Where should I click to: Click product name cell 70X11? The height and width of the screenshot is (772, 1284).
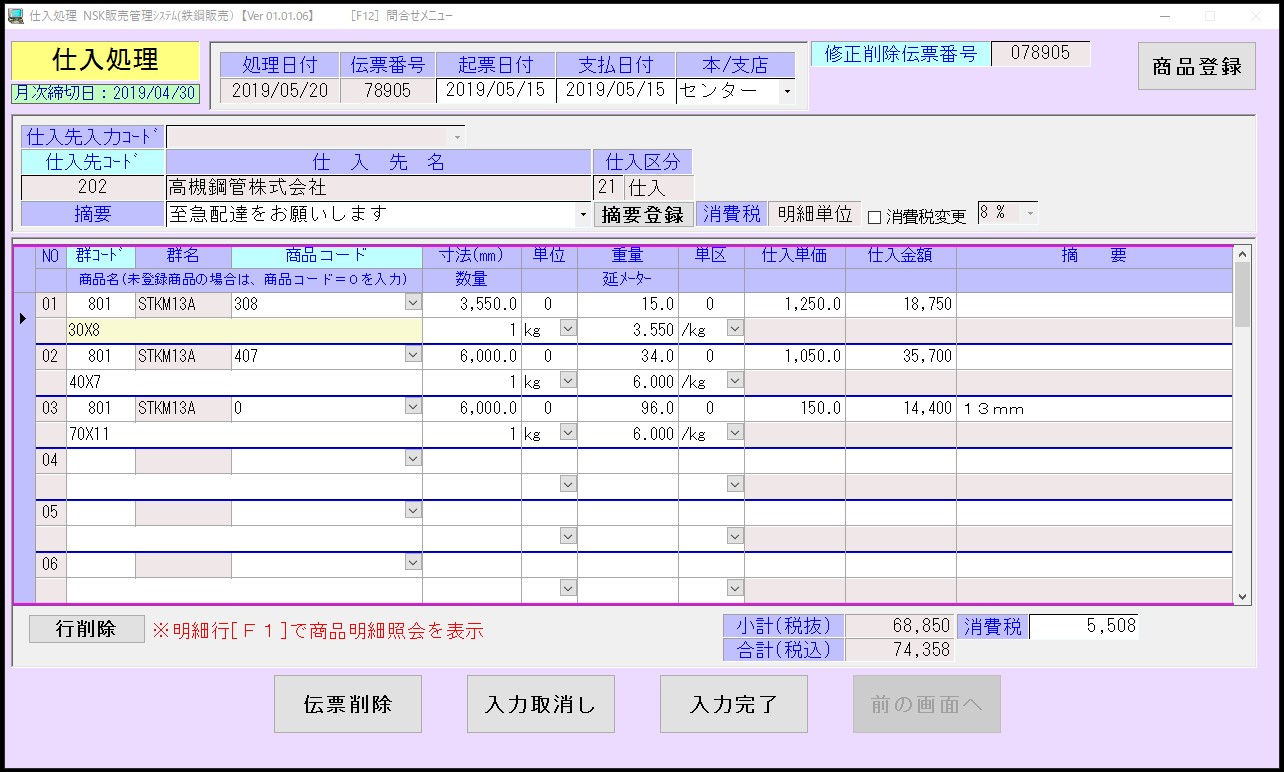[x=244, y=434]
